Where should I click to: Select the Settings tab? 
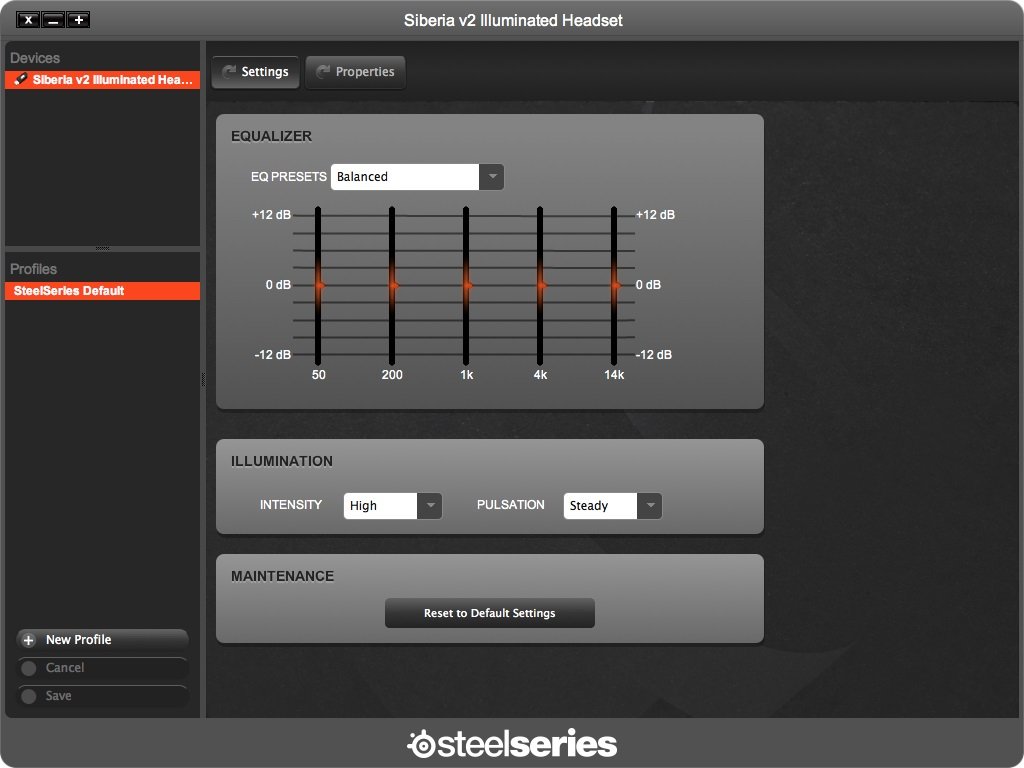click(x=256, y=72)
